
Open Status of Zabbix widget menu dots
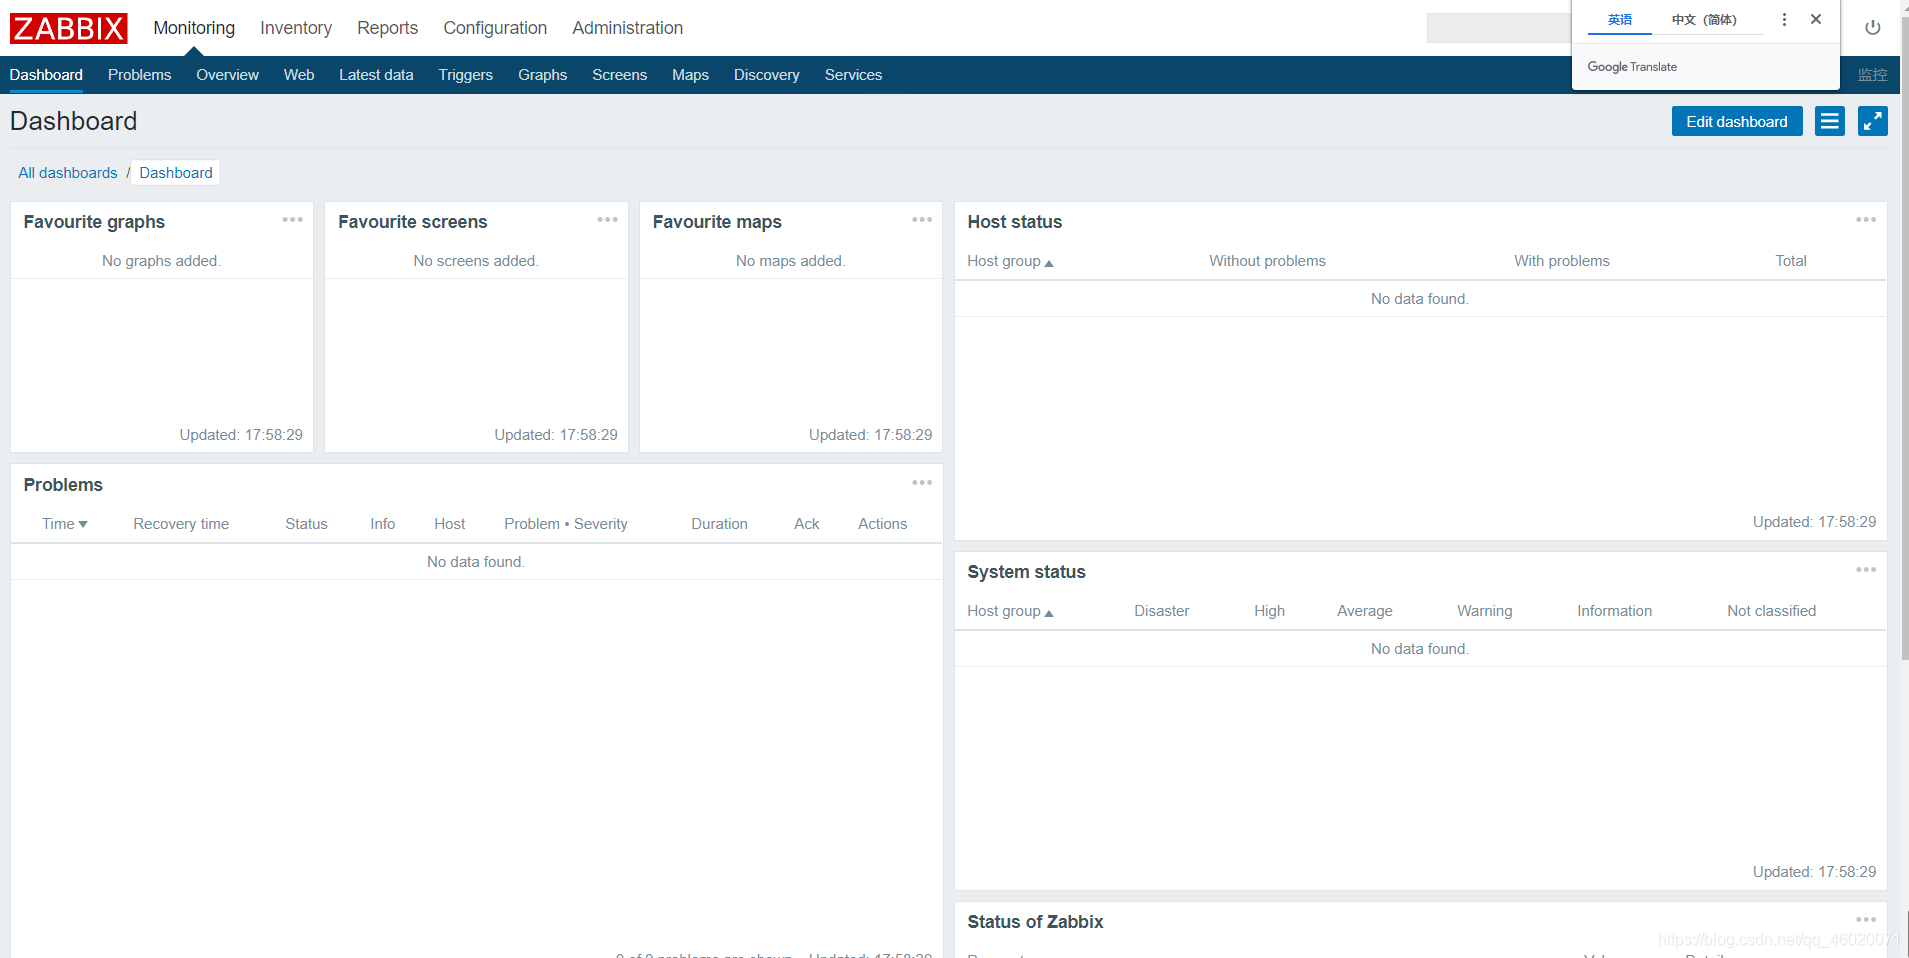coord(1866,920)
